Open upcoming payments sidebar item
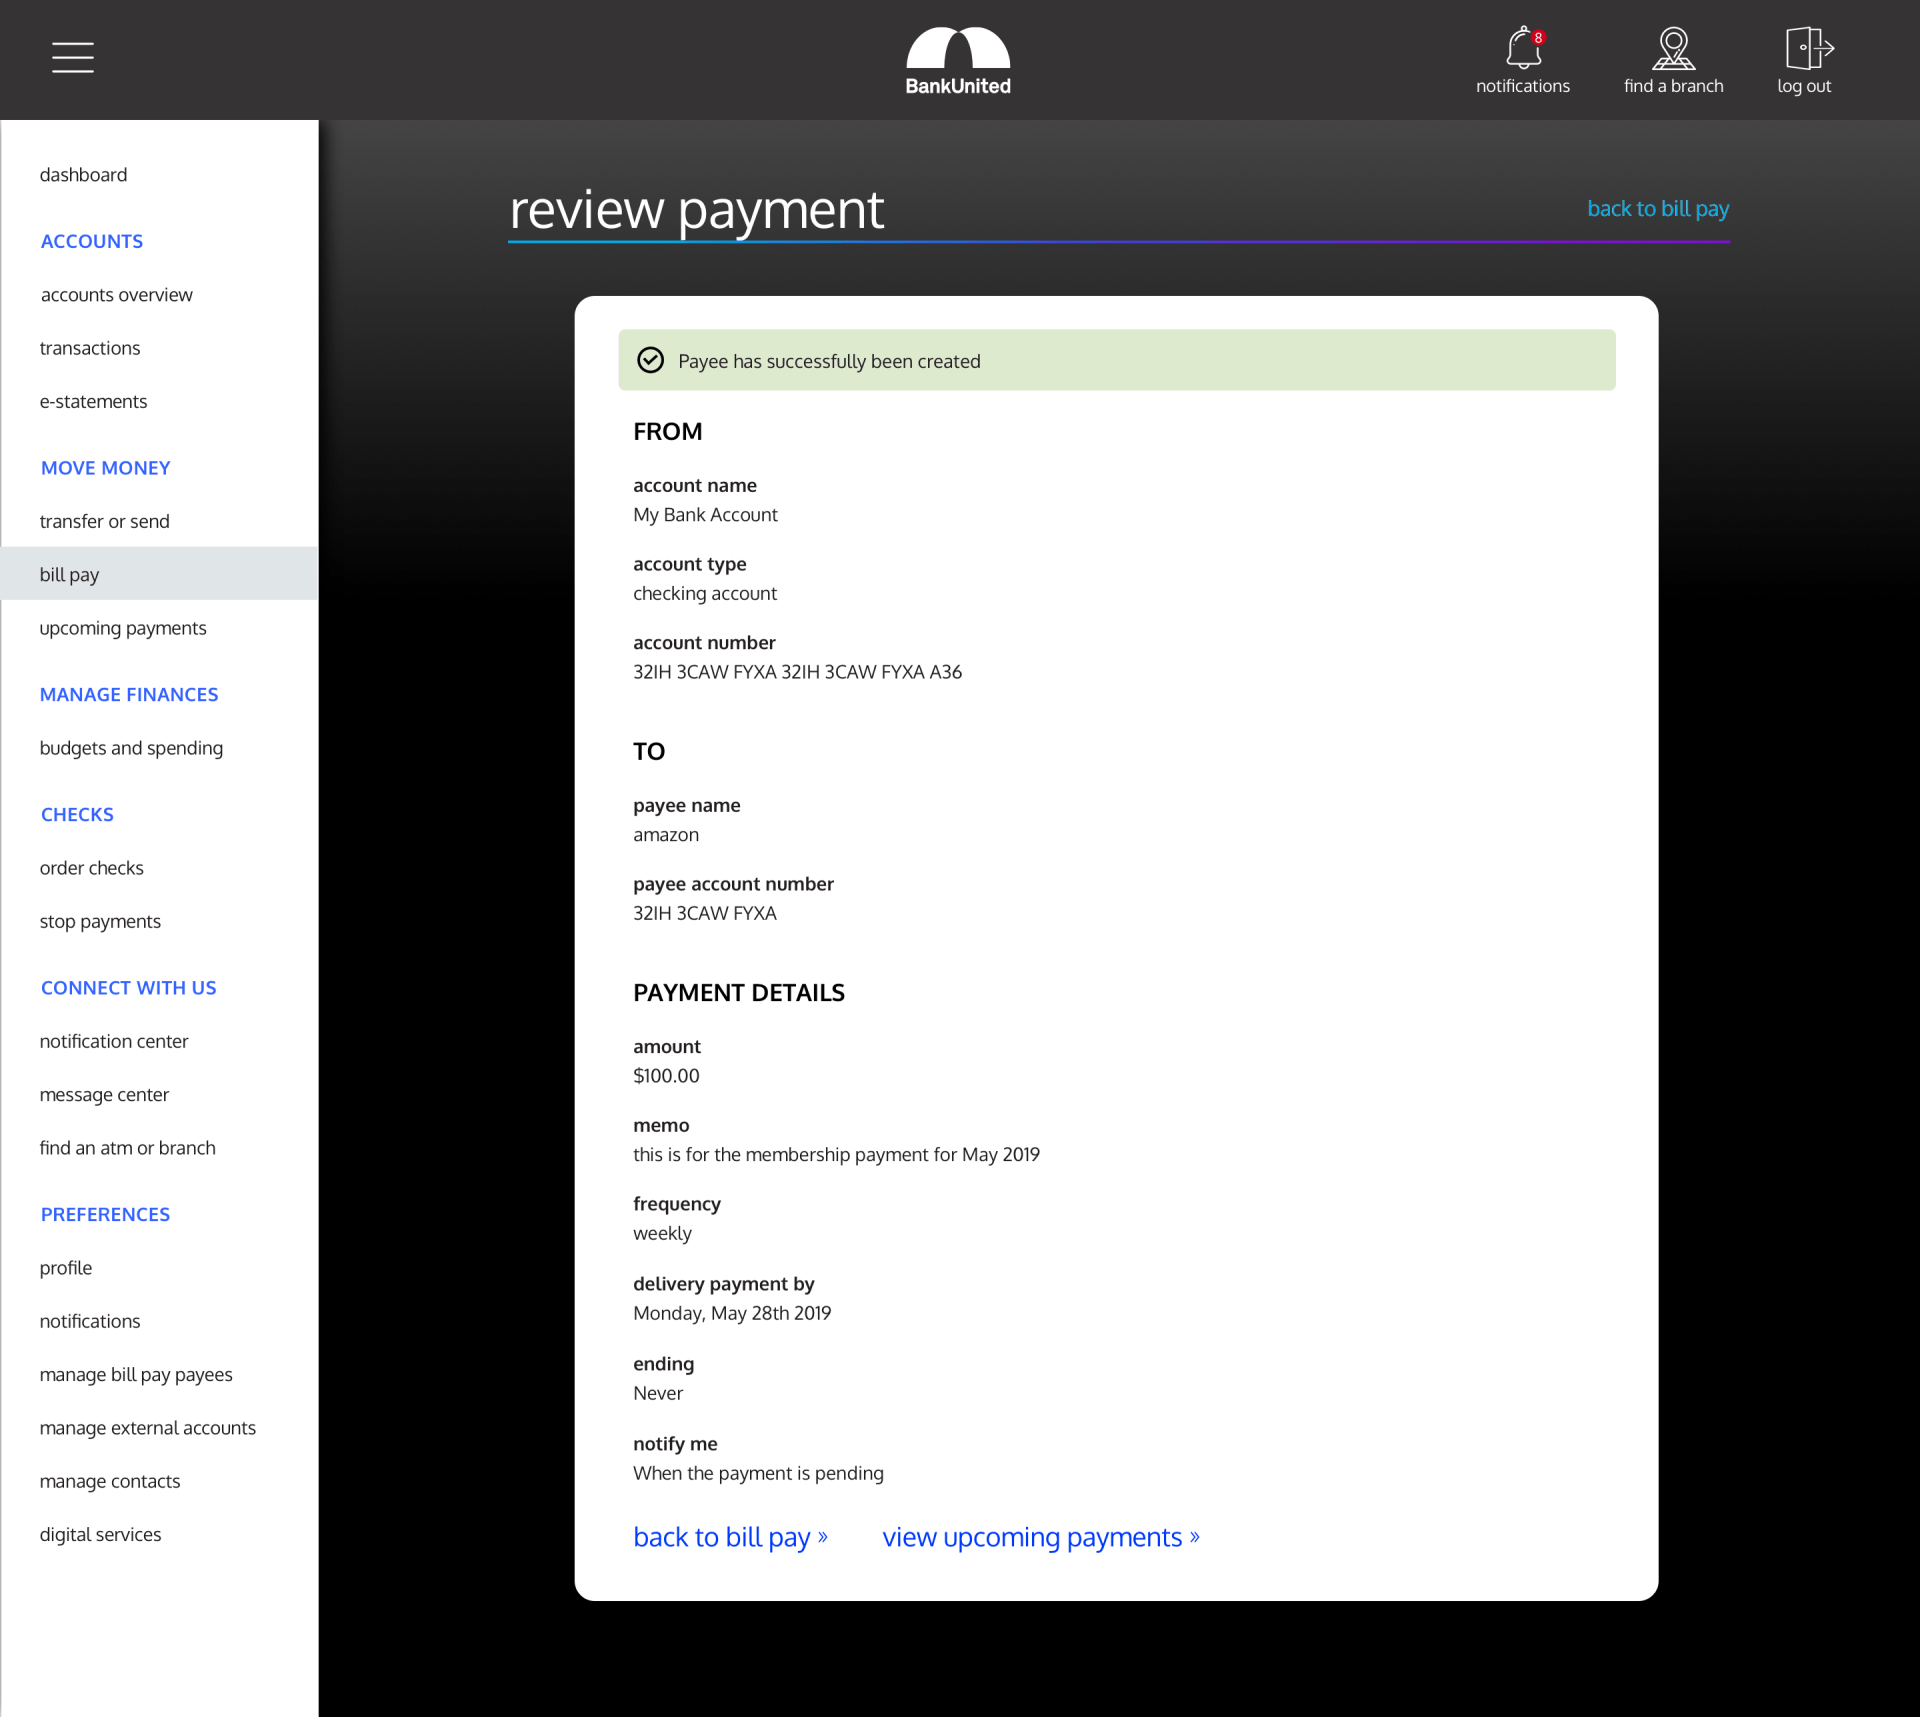Screen dimensions: 1920x1717 tap(123, 628)
